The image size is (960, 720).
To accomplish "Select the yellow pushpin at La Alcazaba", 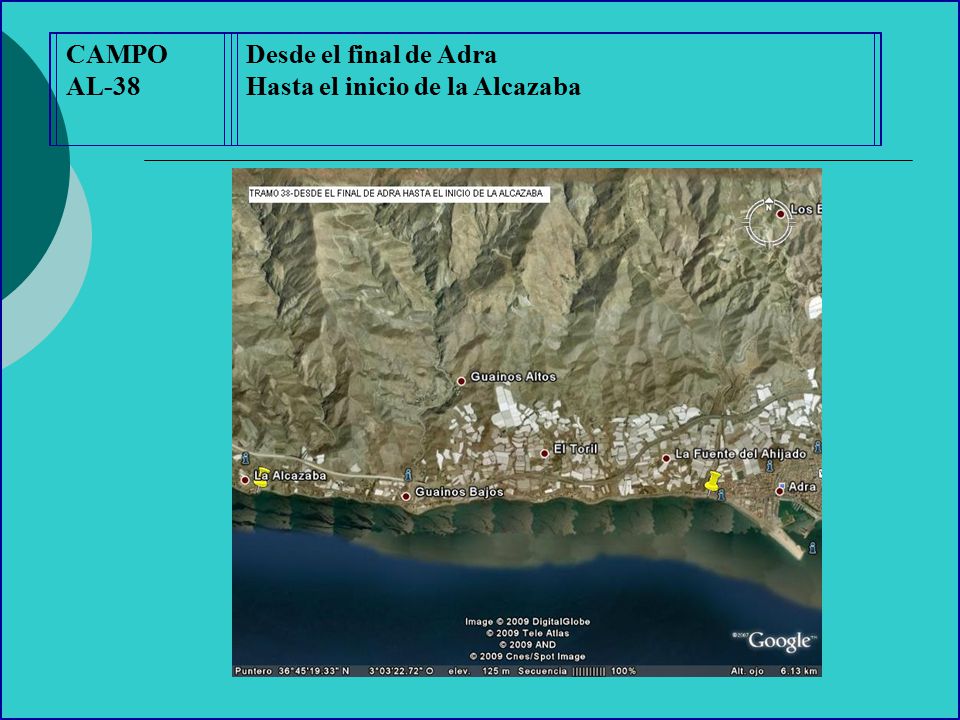I will pyautogui.click(x=261, y=478).
